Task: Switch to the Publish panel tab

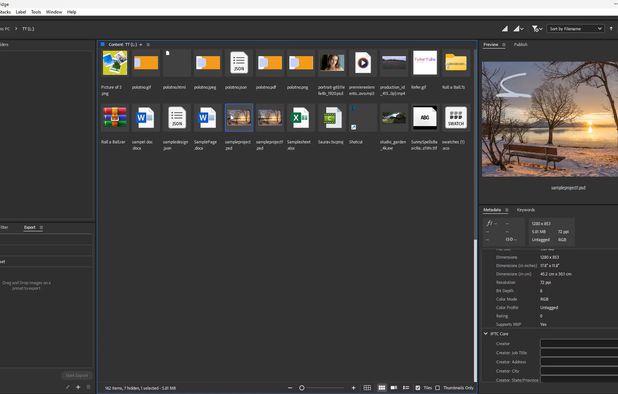Action: (x=521, y=45)
